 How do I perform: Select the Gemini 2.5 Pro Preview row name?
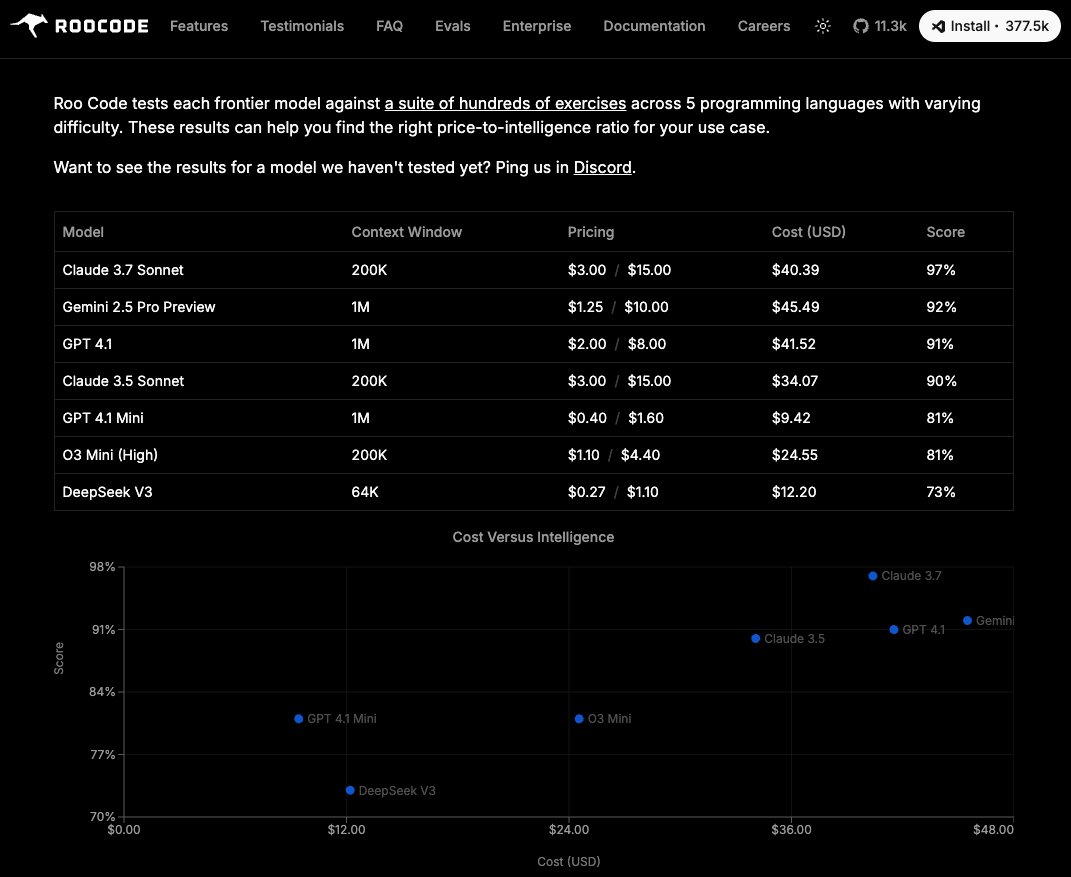click(x=139, y=307)
